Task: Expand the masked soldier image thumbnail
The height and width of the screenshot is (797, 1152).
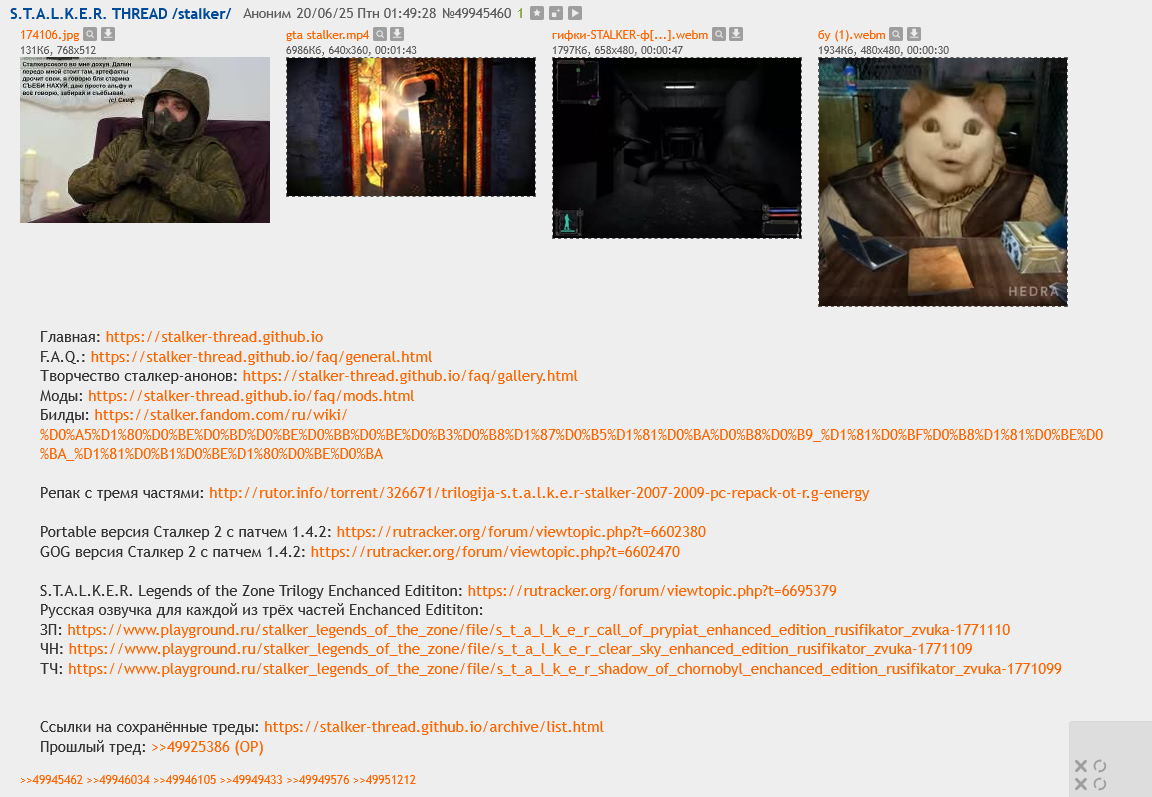Action: (x=145, y=140)
